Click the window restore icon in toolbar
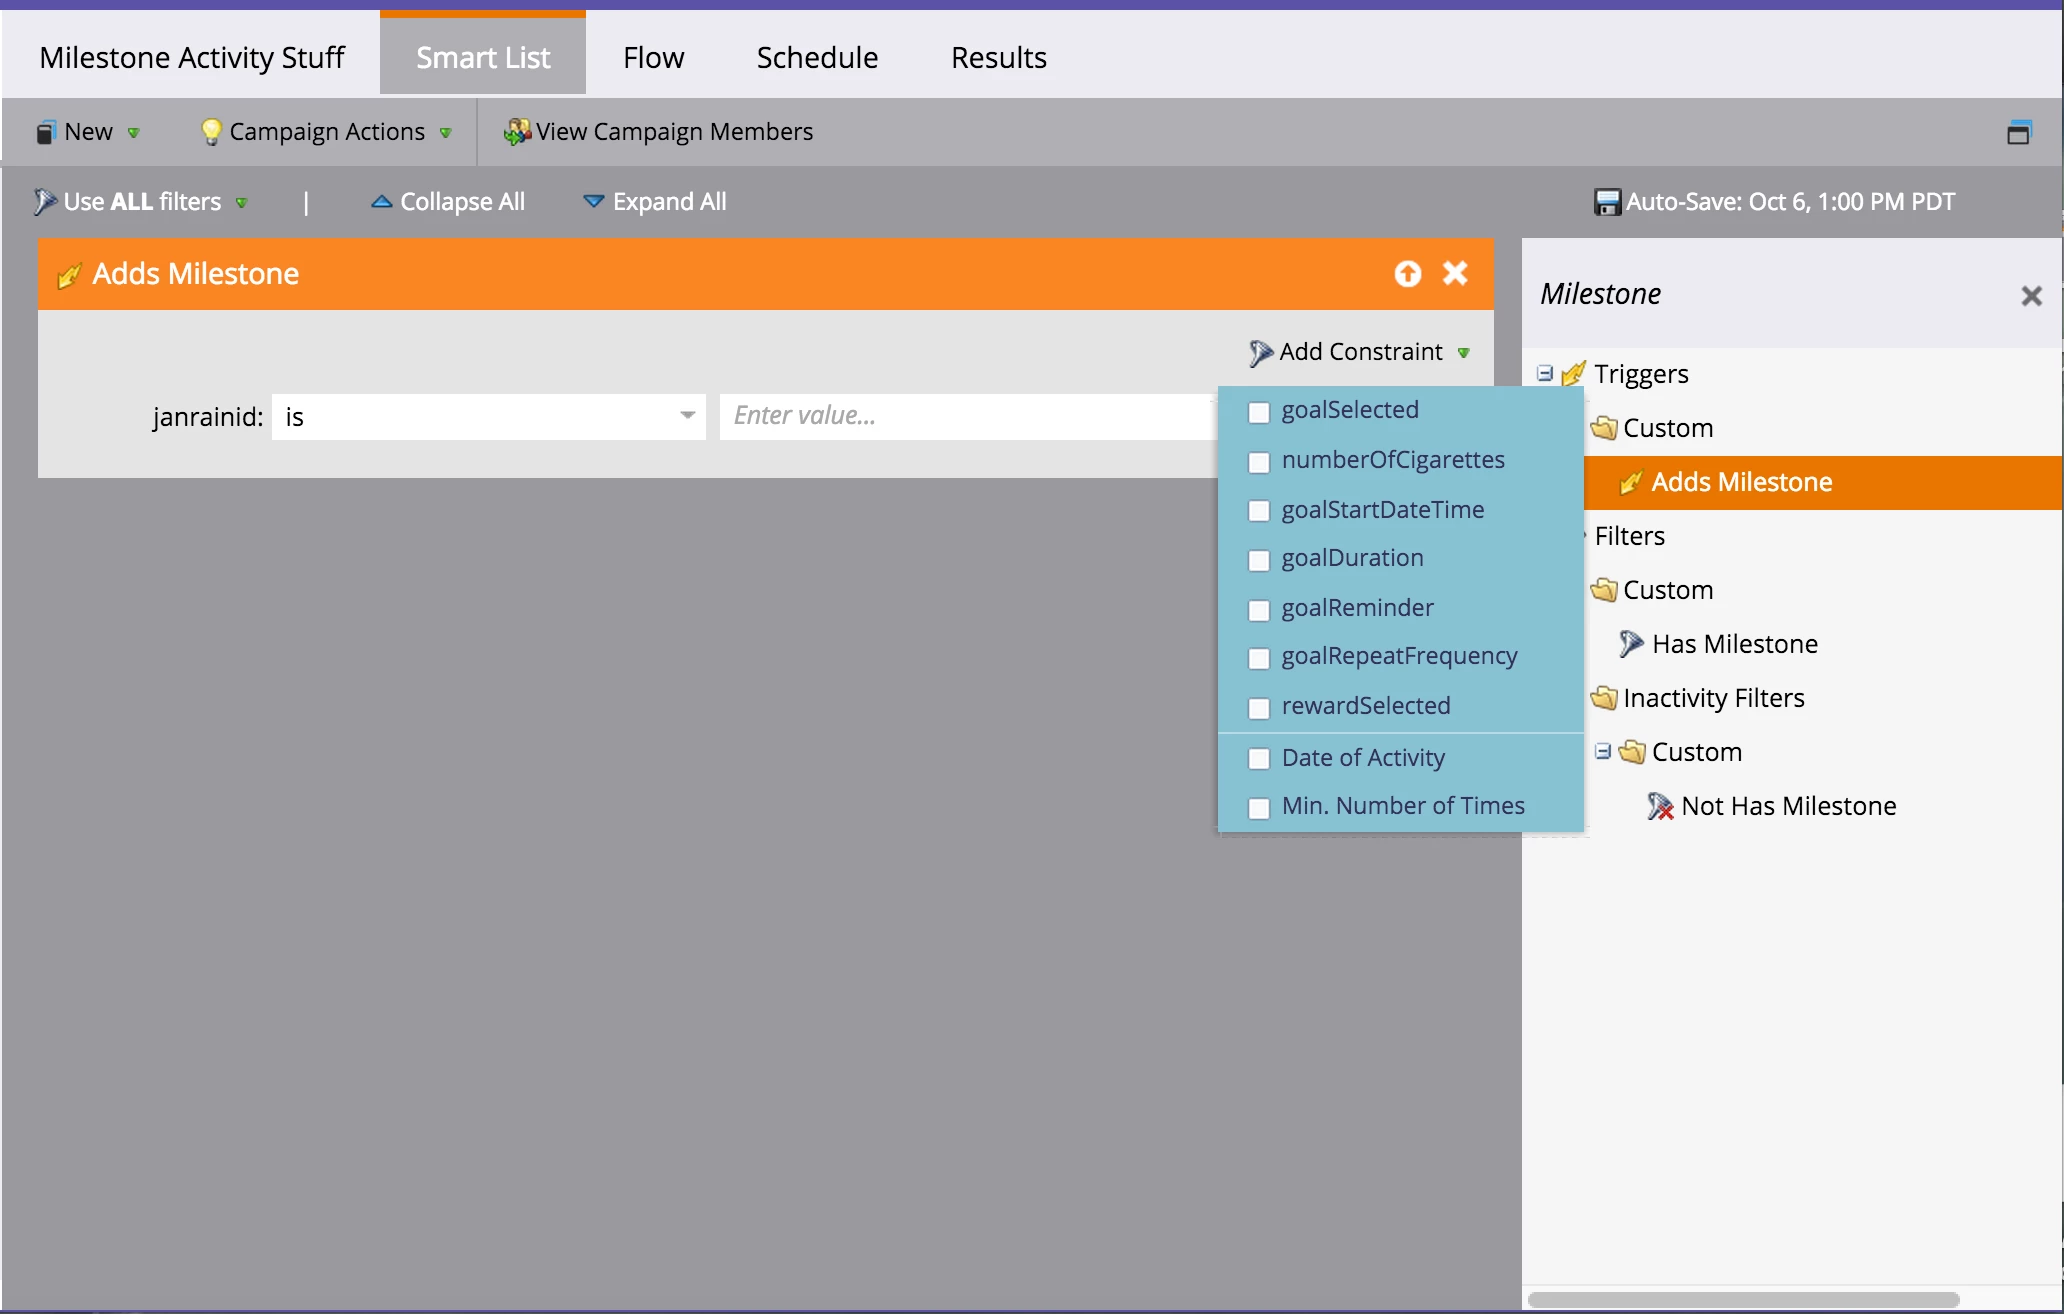This screenshot has height=1314, width=2064. coord(2018,132)
